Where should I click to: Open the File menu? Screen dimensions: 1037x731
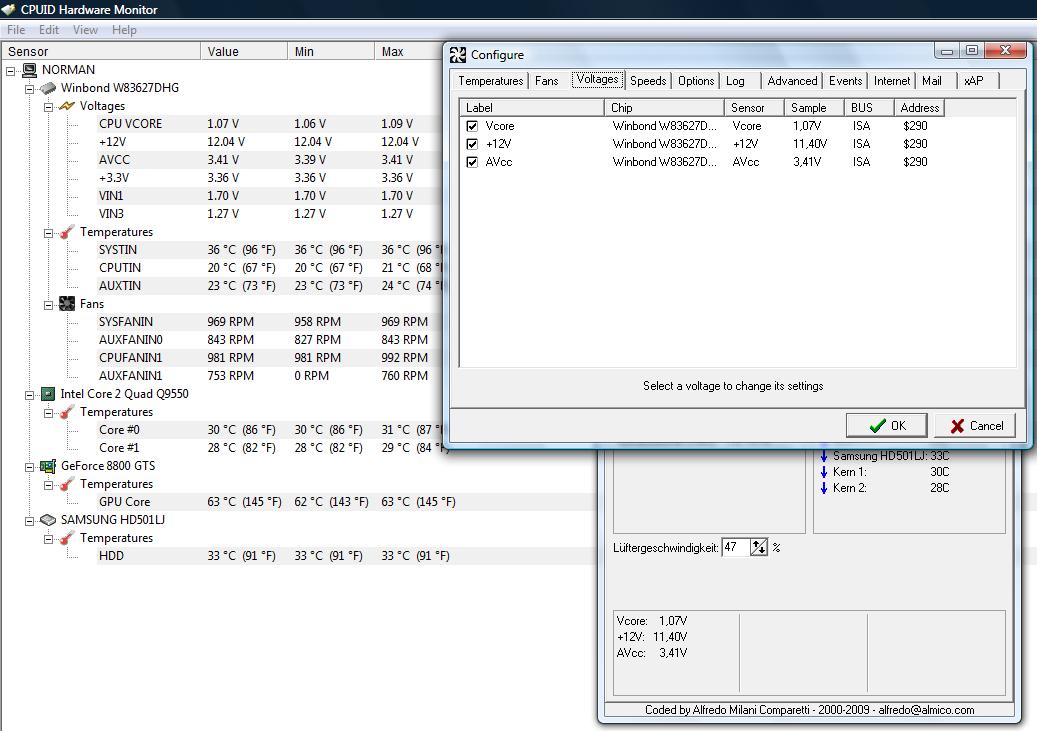16,30
